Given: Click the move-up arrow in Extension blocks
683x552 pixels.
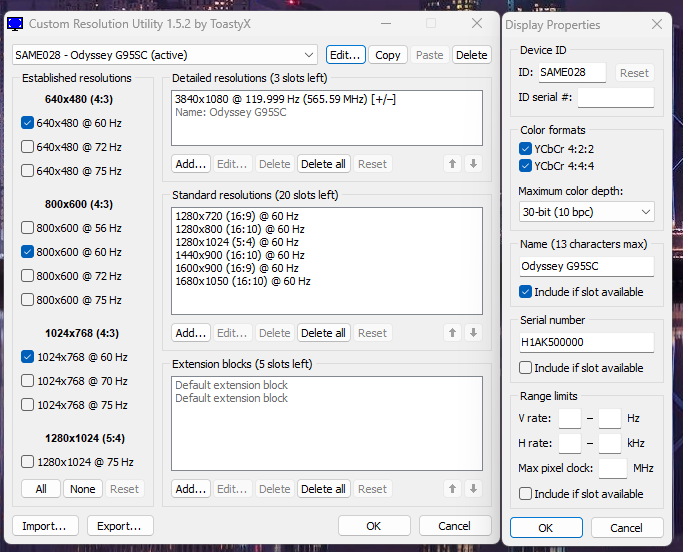Looking at the screenshot, I should (x=453, y=489).
